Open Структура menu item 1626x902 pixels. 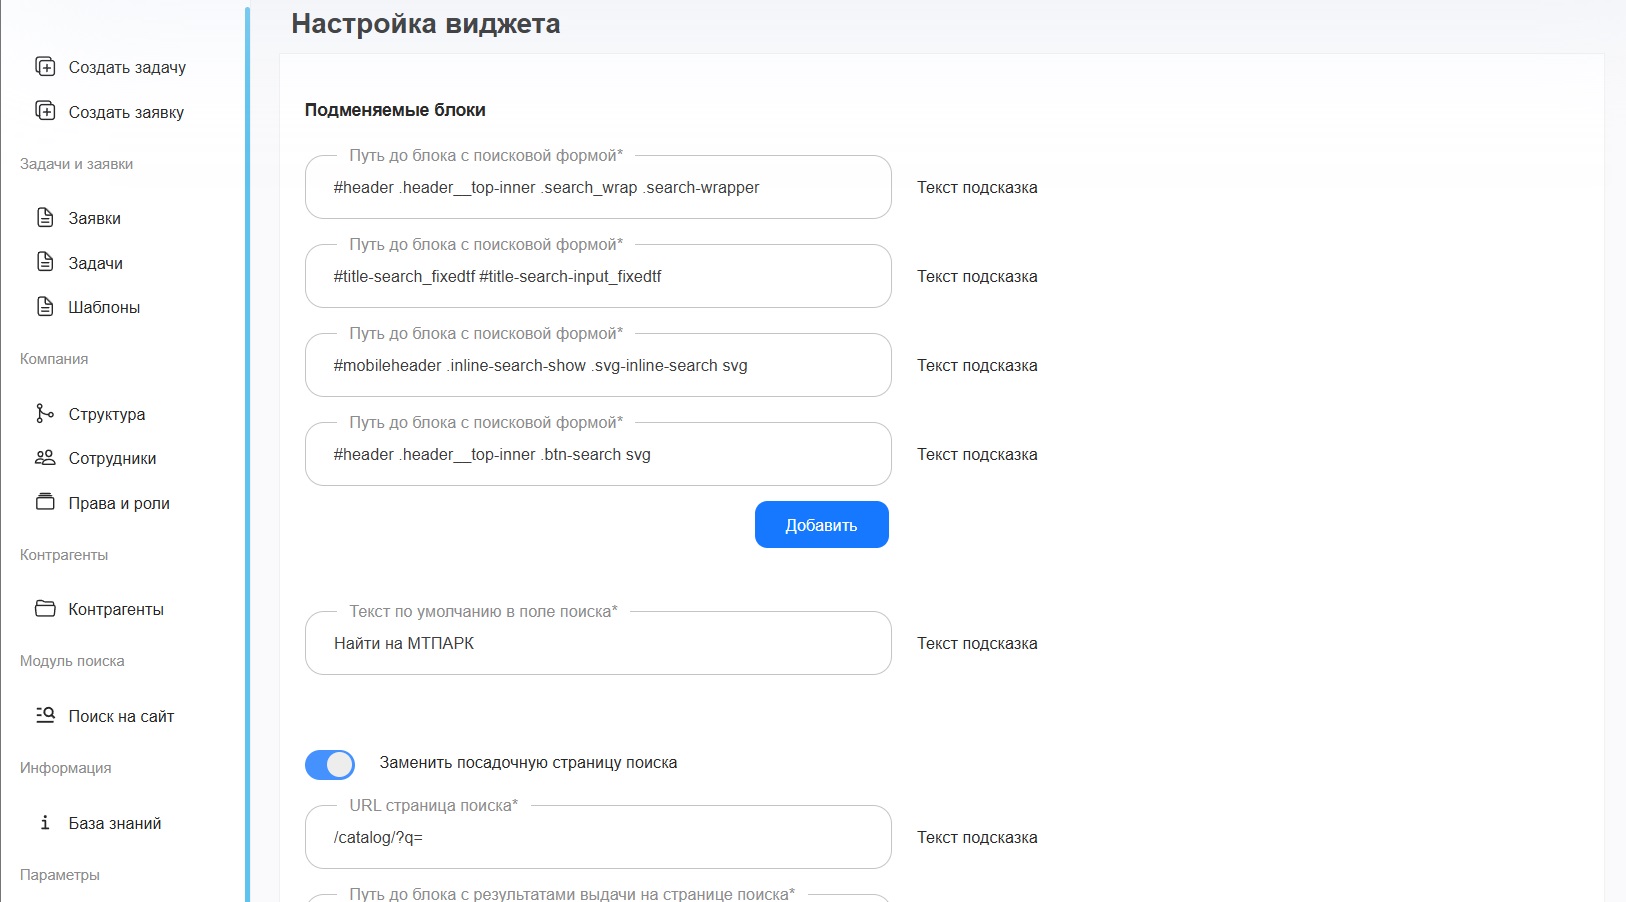point(107,414)
